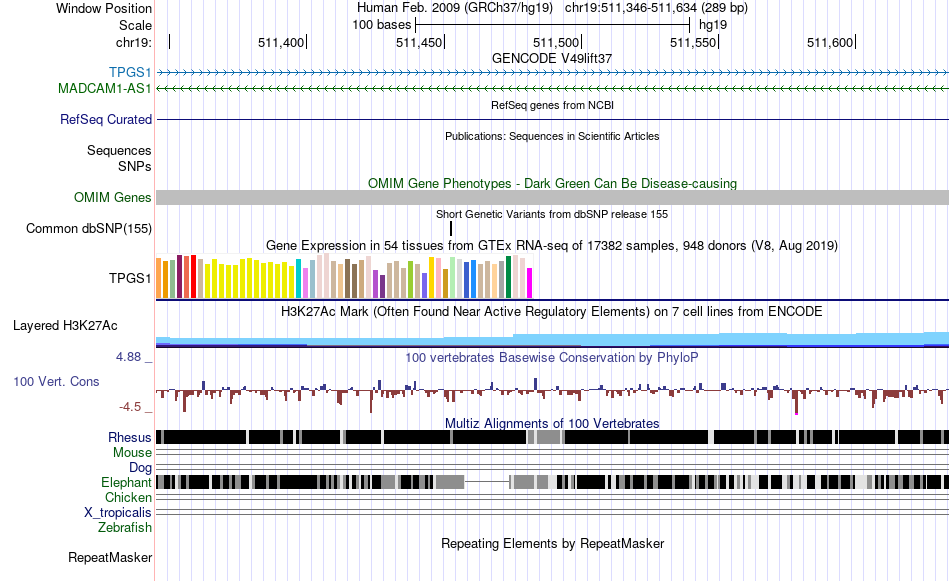Click the Window Position track label

[104, 8]
